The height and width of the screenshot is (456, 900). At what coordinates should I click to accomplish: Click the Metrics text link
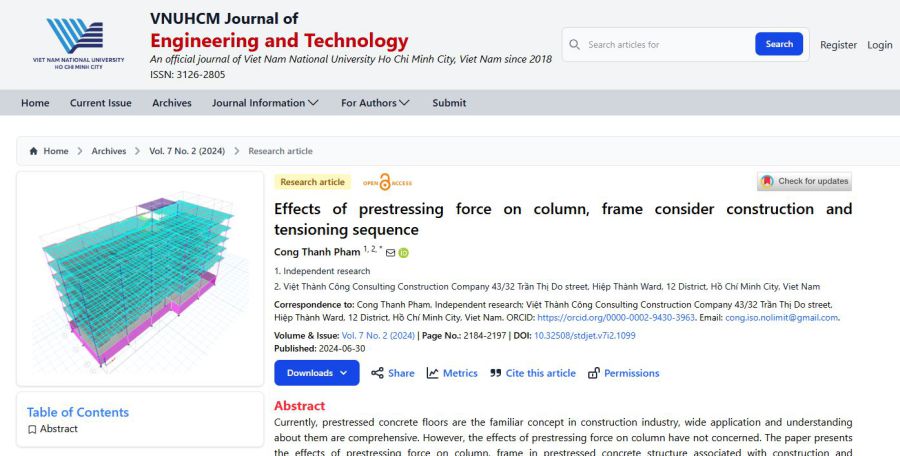(460, 373)
